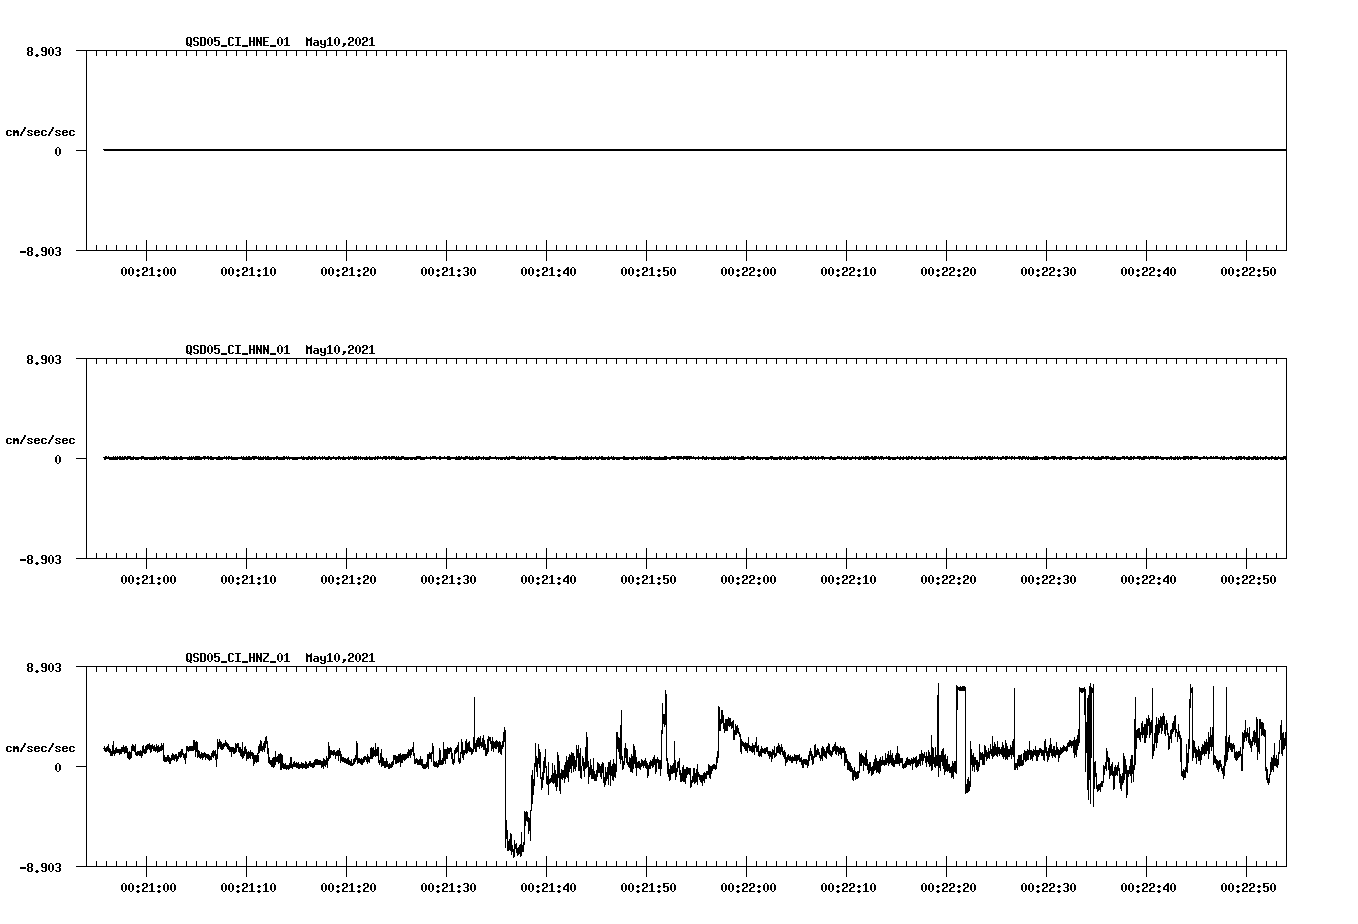Click the 00:21:10 time label under HNZ plot
The height and width of the screenshot is (924, 1358).
click(248, 888)
